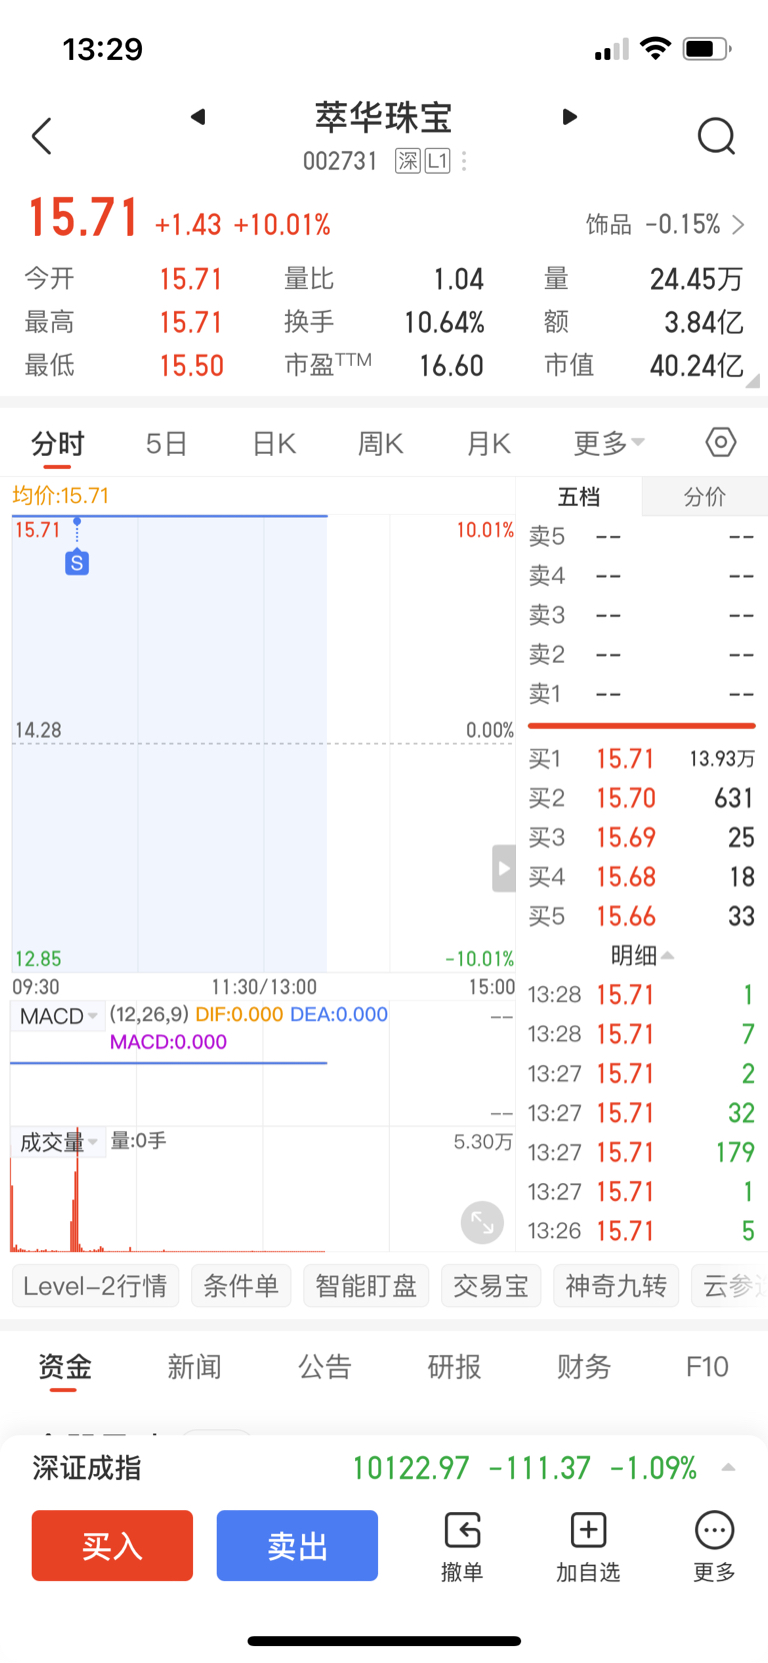Open the 研报 section tab

pyautogui.click(x=454, y=1366)
